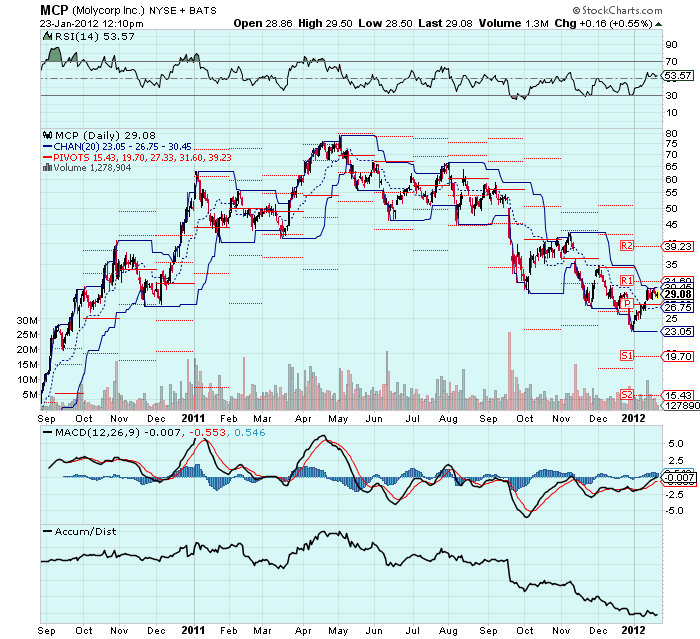Click the 5M volume axis label
700x639 pixels.
click(30, 395)
